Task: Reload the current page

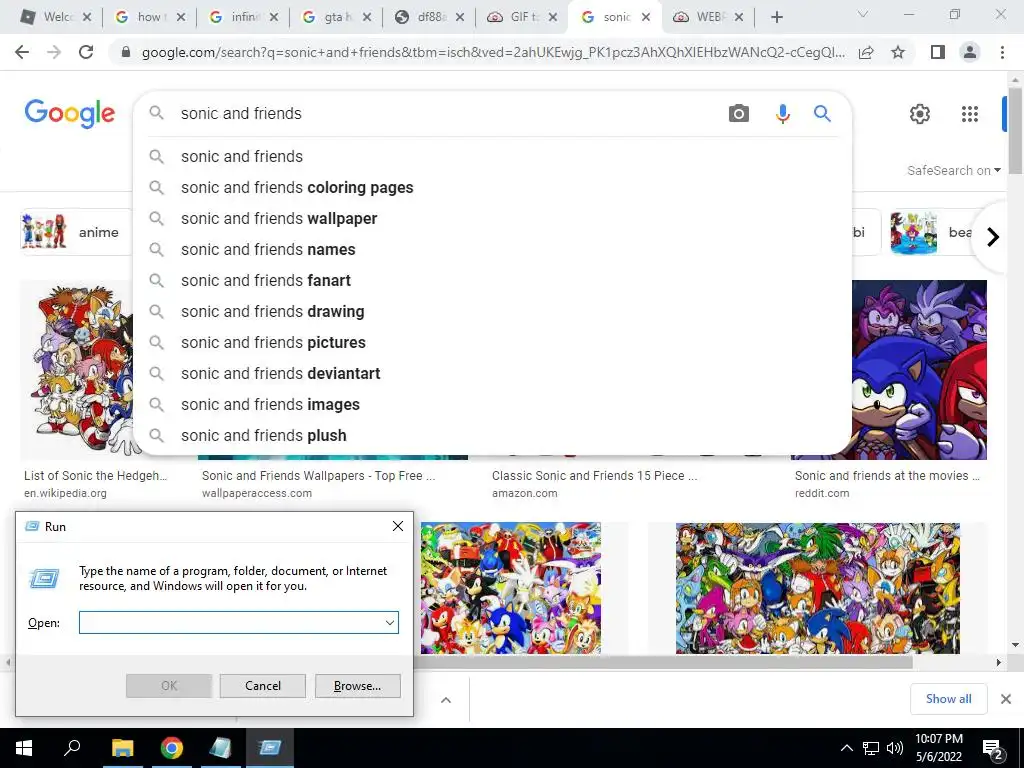Action: coord(86,52)
